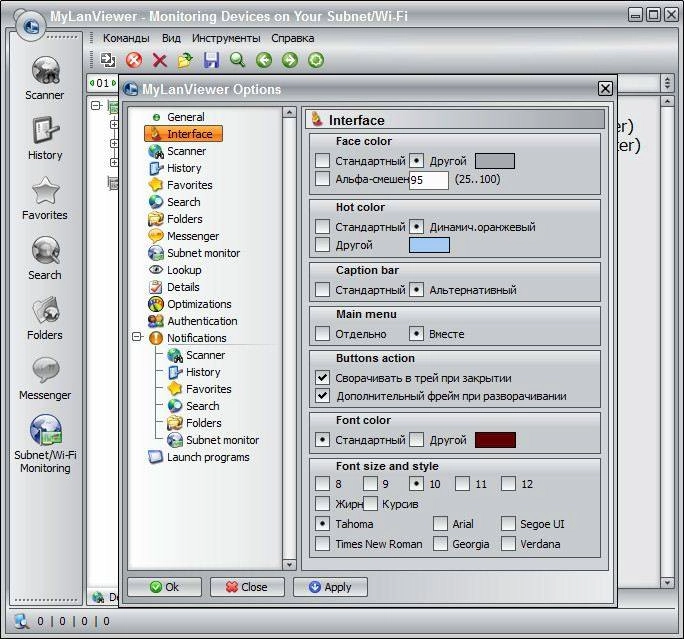Click the Close button in Options

pyautogui.click(x=247, y=587)
